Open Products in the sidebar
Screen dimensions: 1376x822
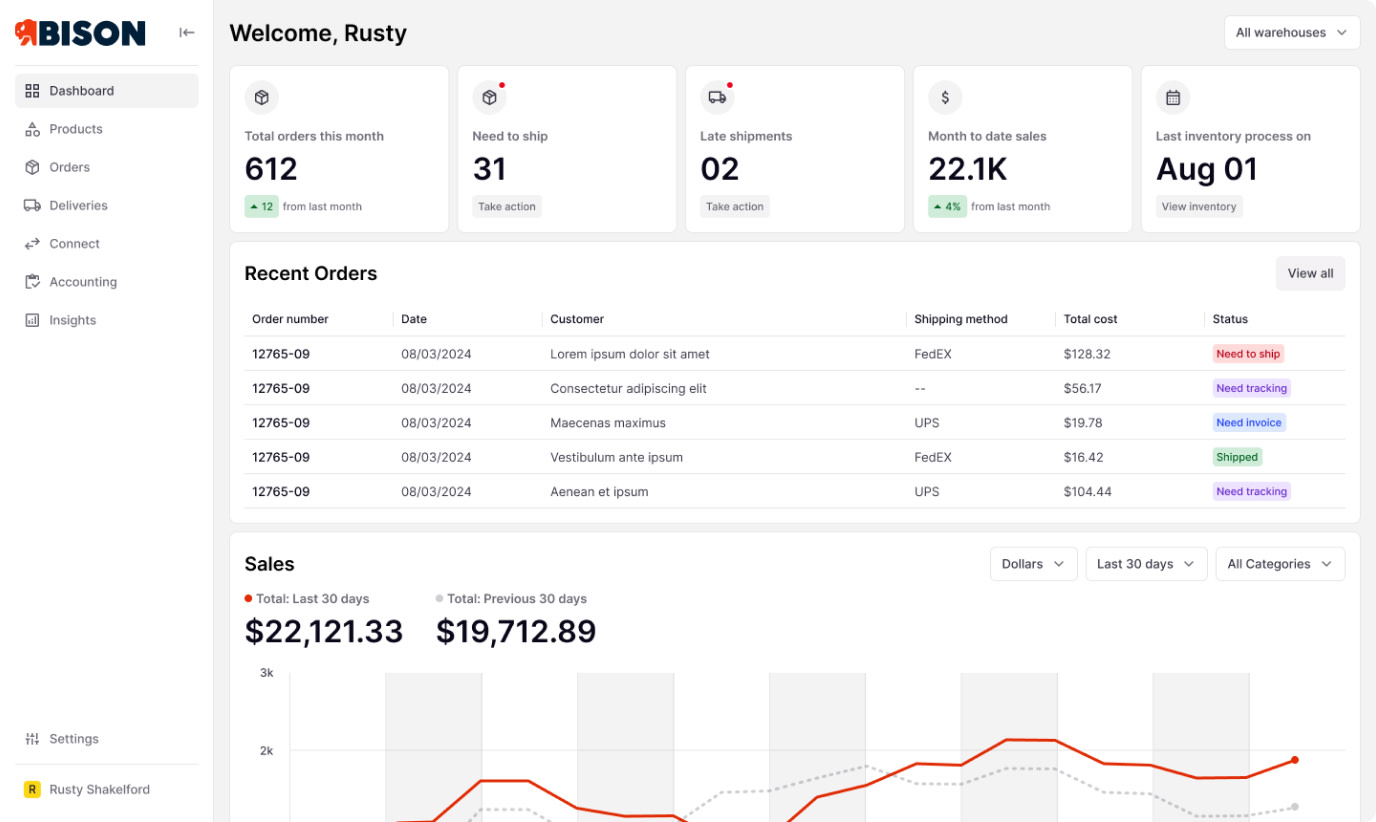click(107, 129)
